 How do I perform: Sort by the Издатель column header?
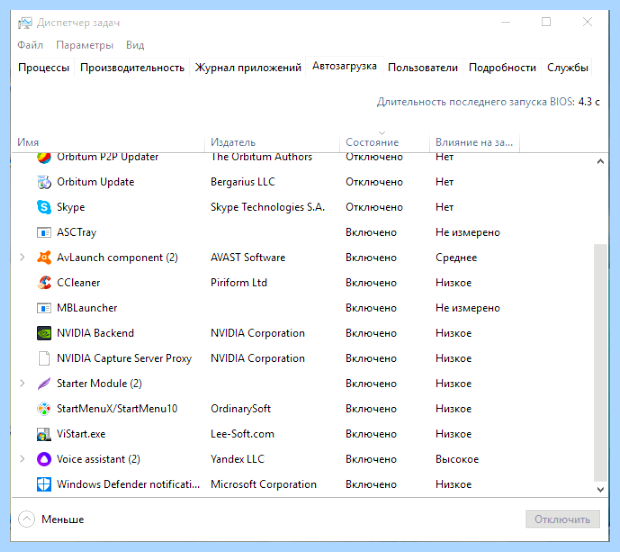pyautogui.click(x=272, y=142)
